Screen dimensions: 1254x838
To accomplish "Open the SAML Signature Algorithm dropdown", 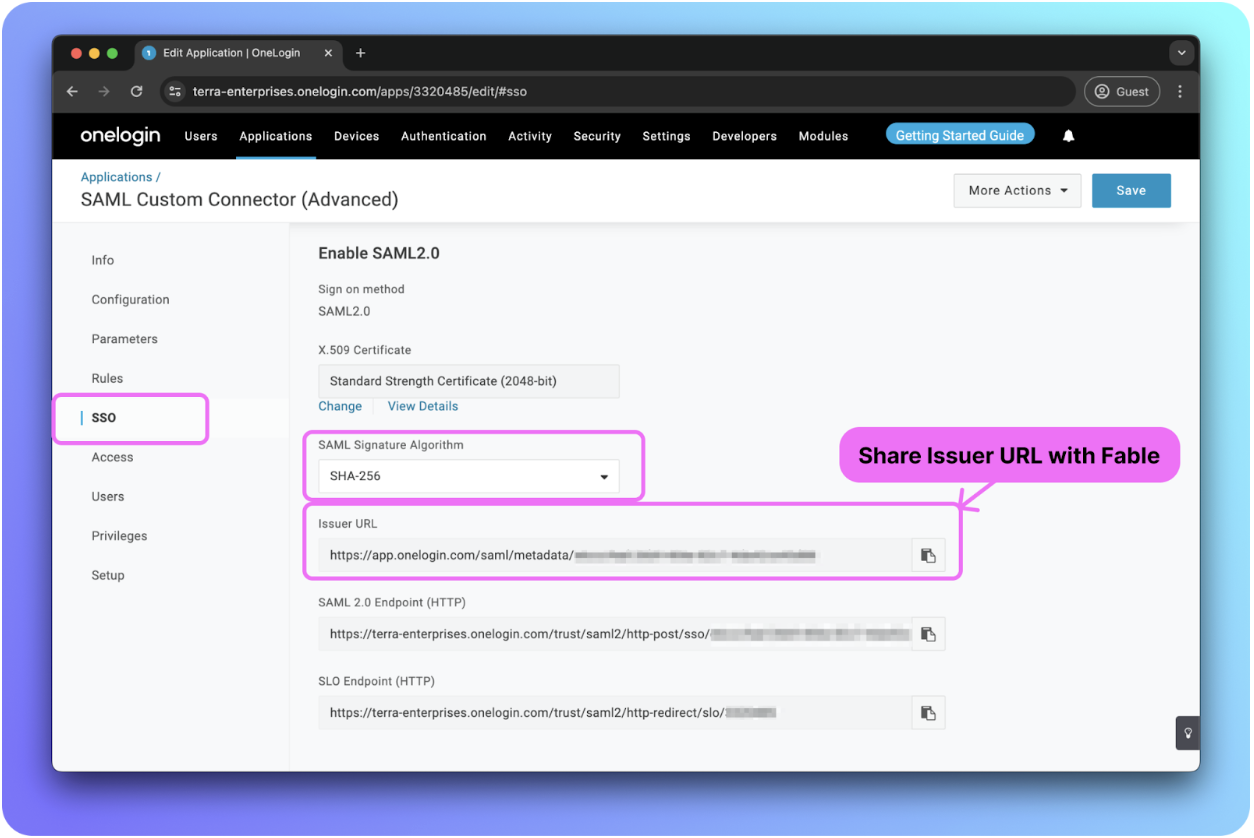I will 469,476.
